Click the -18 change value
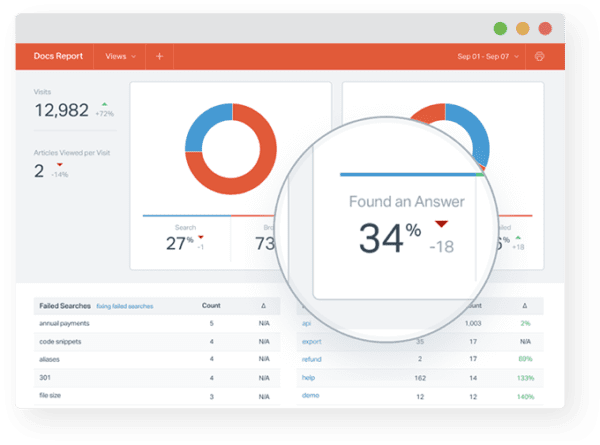The width and height of the screenshot is (600, 445). 442,247
